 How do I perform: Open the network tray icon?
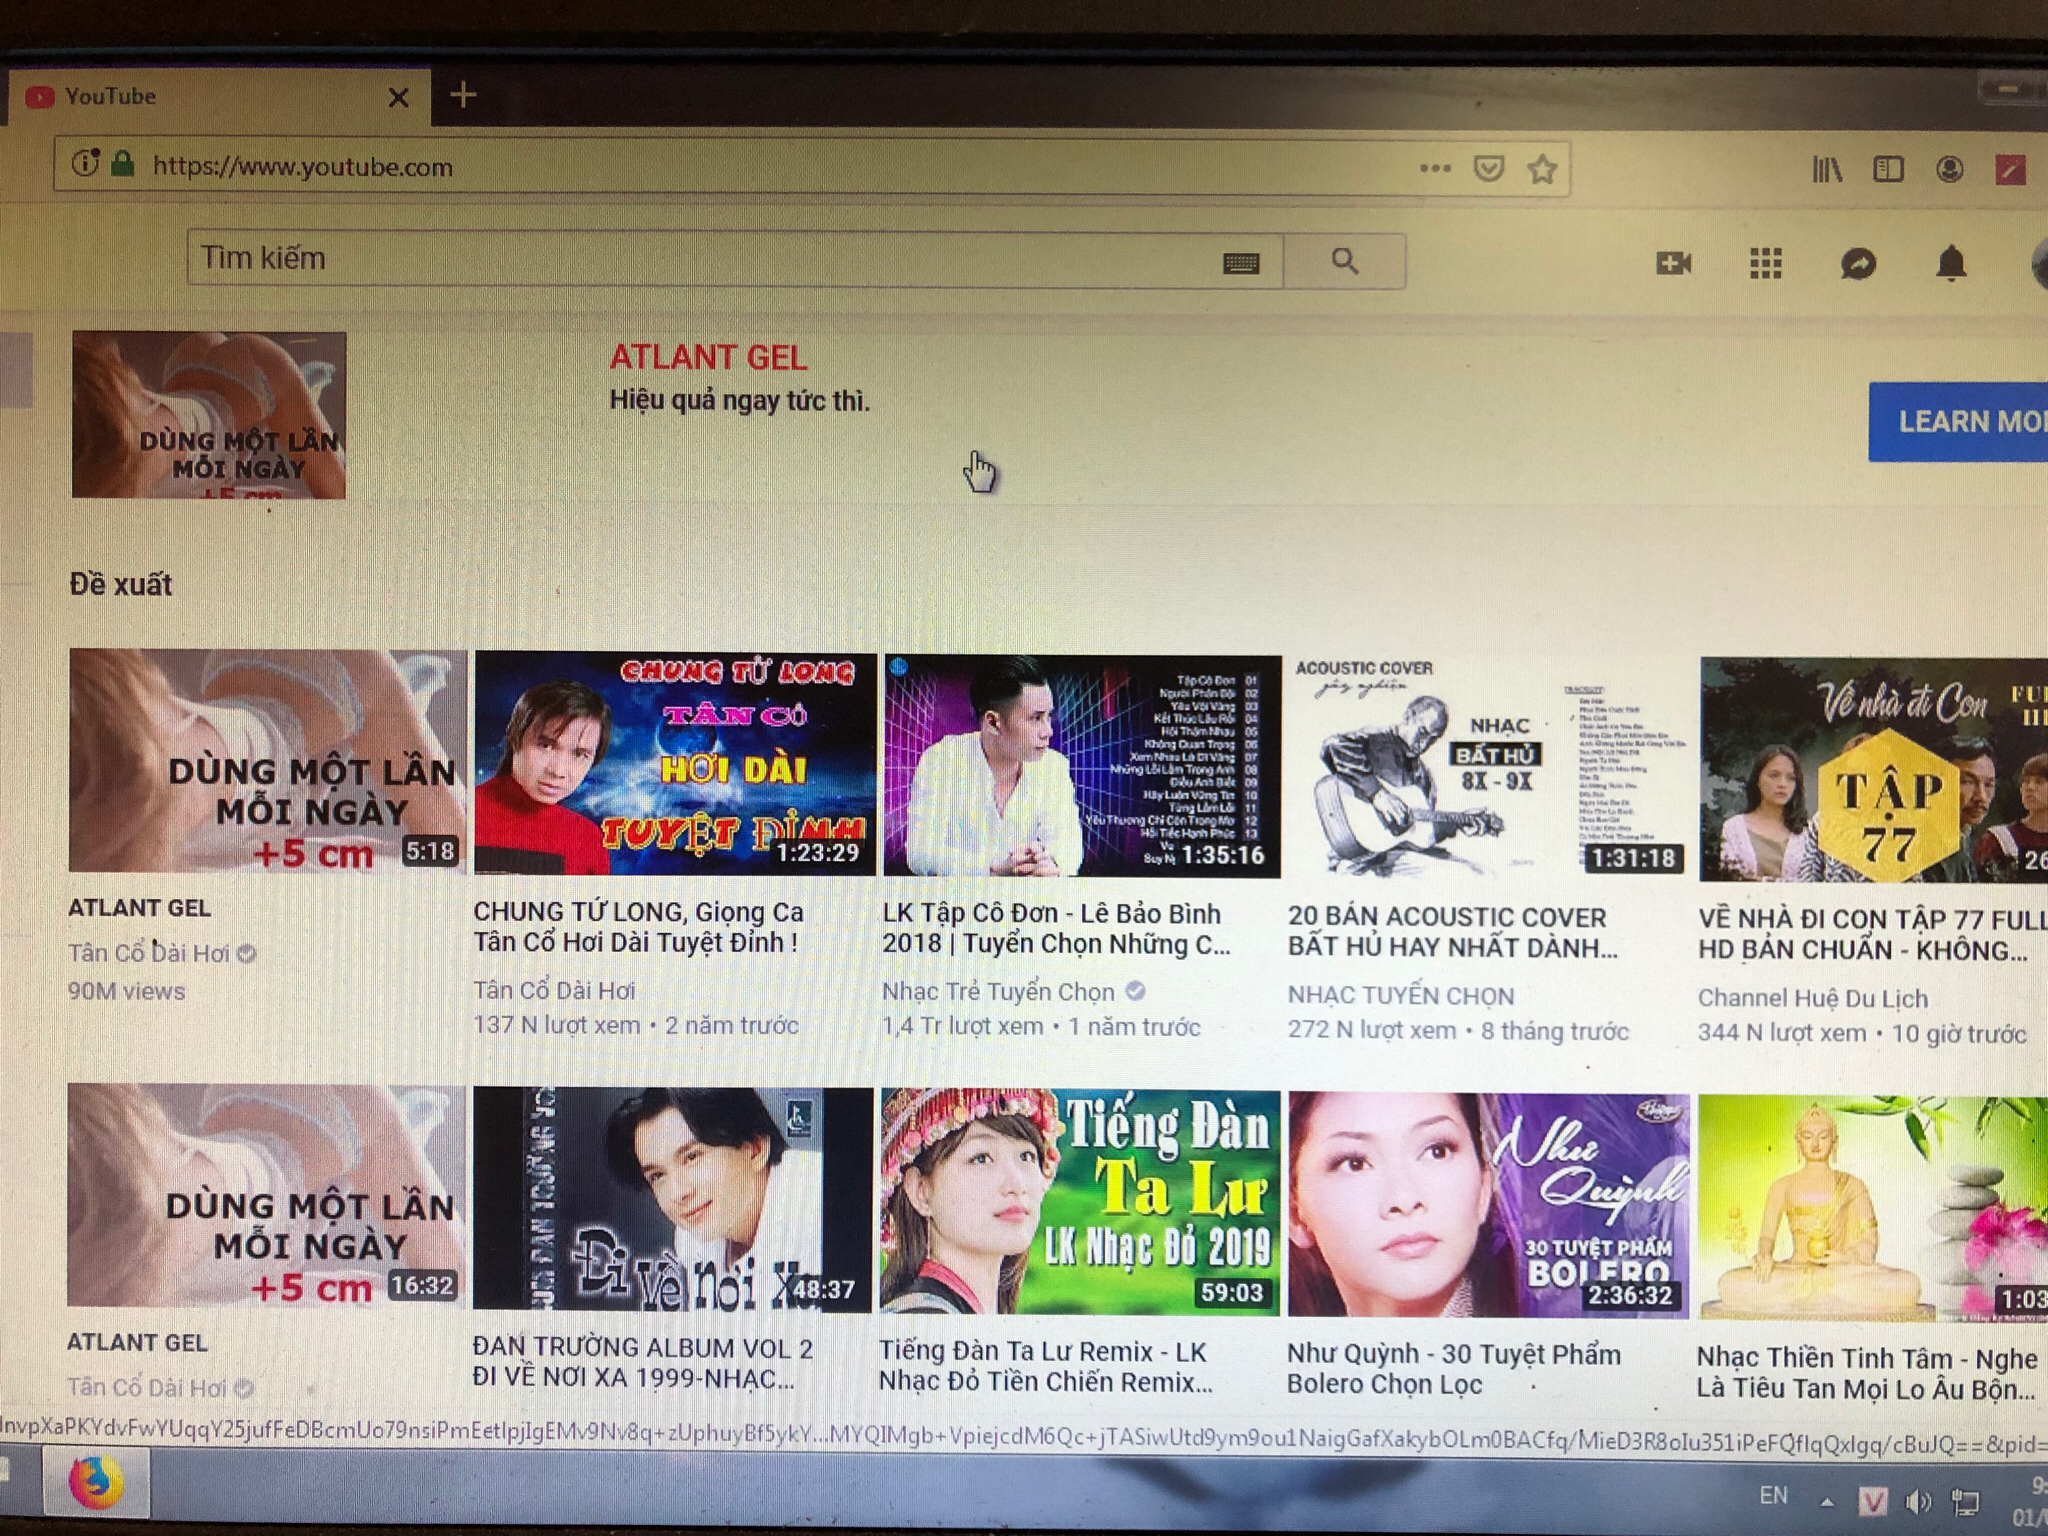[1965, 1502]
